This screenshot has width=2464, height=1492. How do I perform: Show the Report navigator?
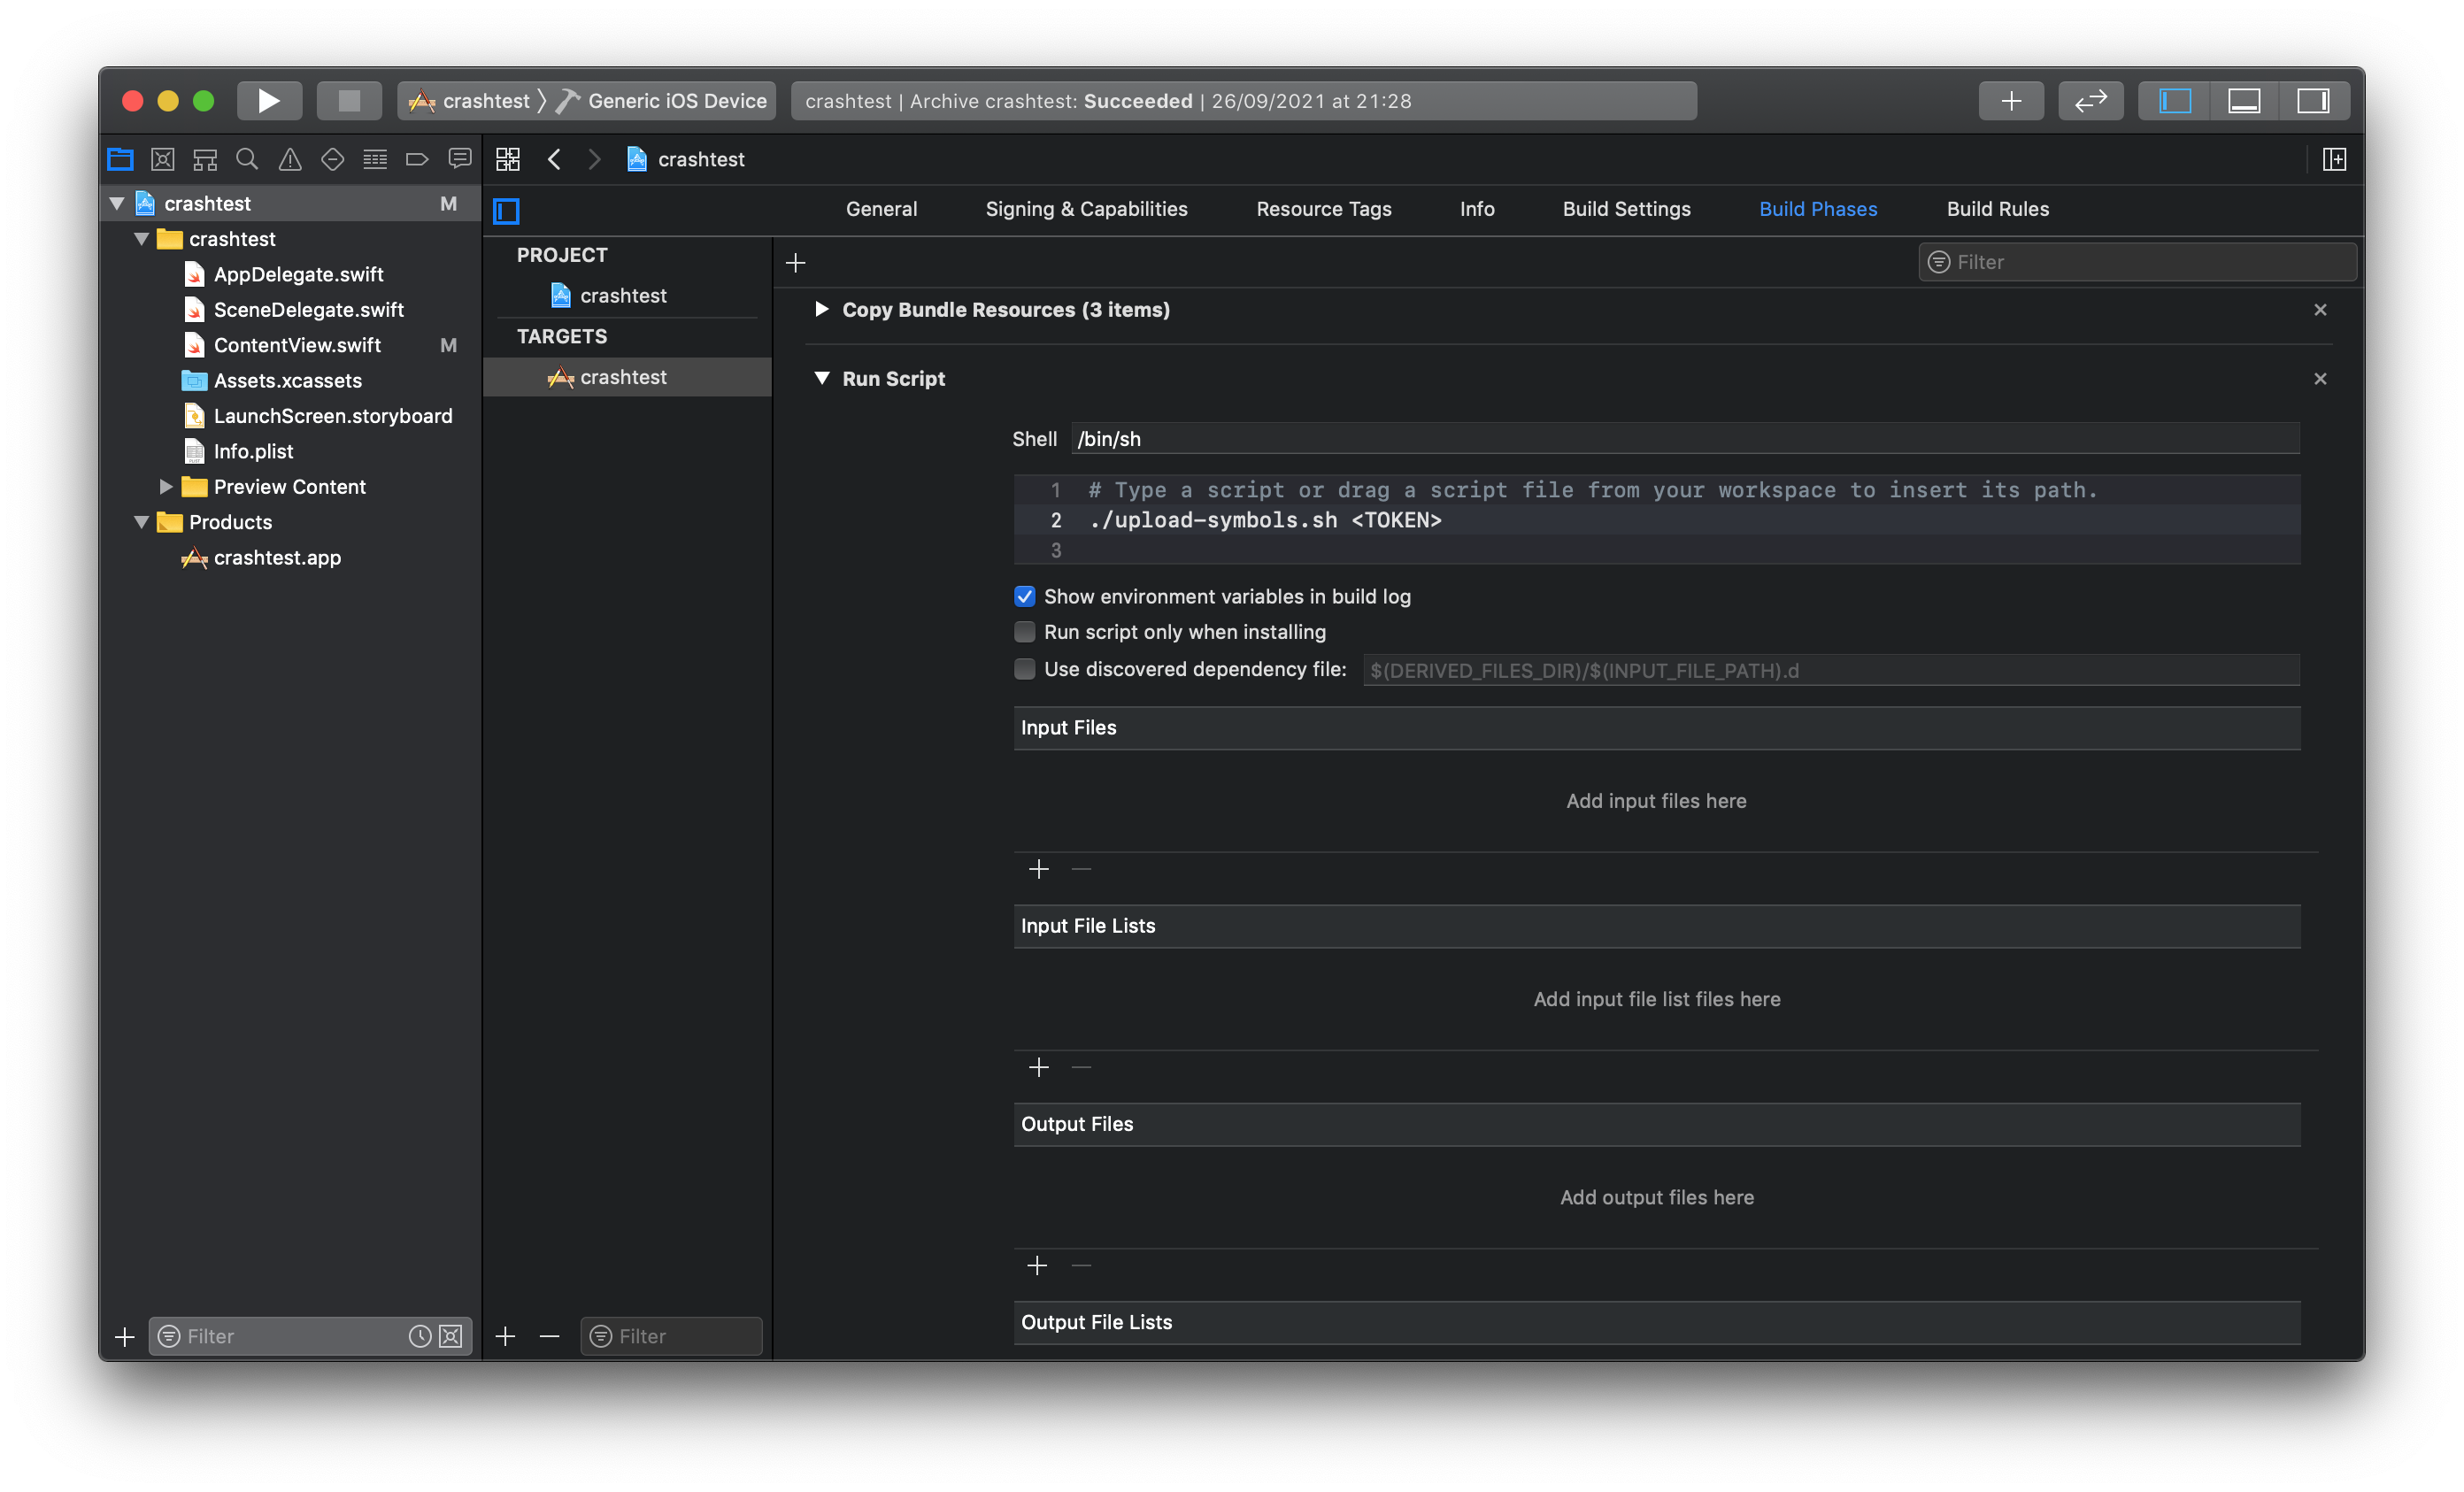[x=460, y=159]
